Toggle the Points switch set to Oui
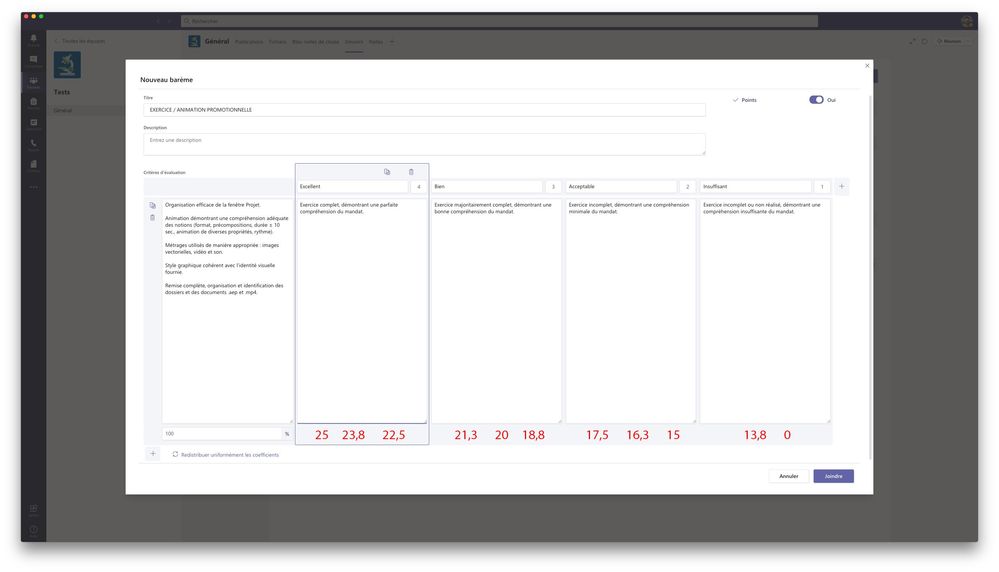Viewport: 999px width, 572px height. point(816,100)
